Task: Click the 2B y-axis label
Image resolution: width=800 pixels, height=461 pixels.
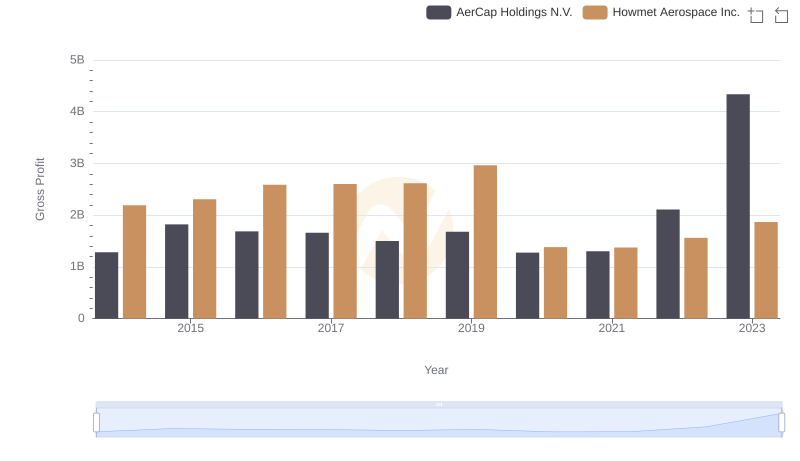Action: click(x=77, y=215)
